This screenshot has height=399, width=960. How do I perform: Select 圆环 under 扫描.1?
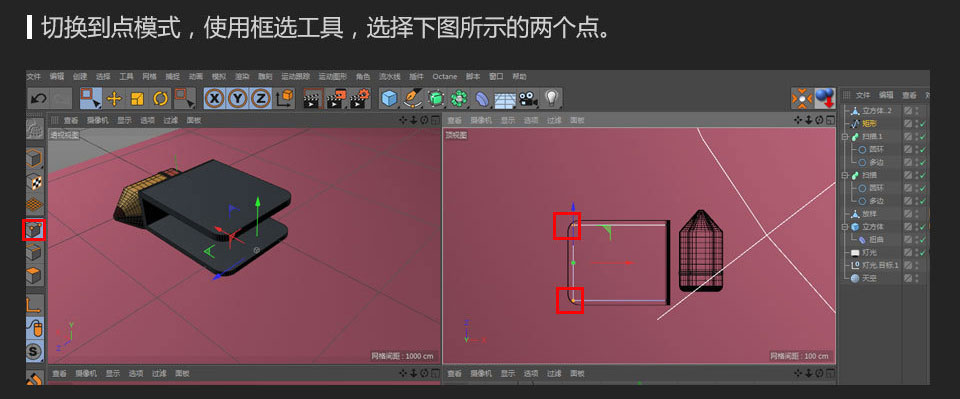coord(877,149)
